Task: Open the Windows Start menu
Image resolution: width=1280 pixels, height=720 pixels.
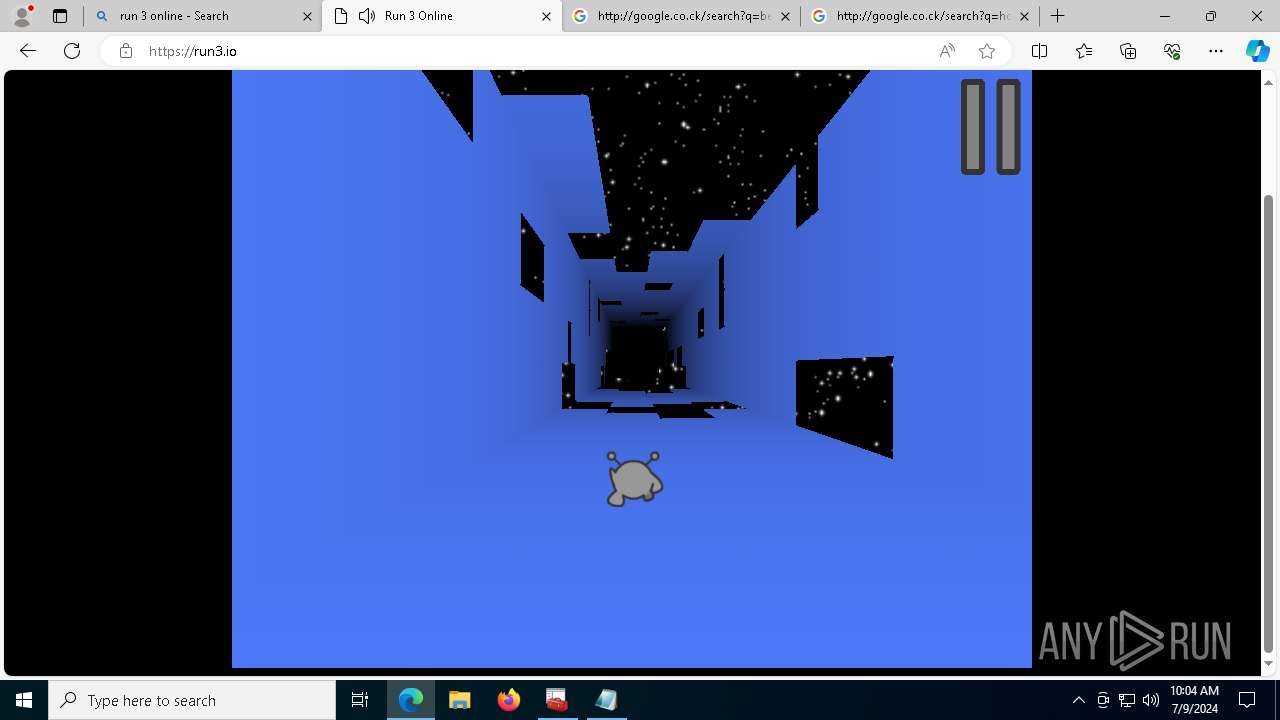Action: coord(24,700)
